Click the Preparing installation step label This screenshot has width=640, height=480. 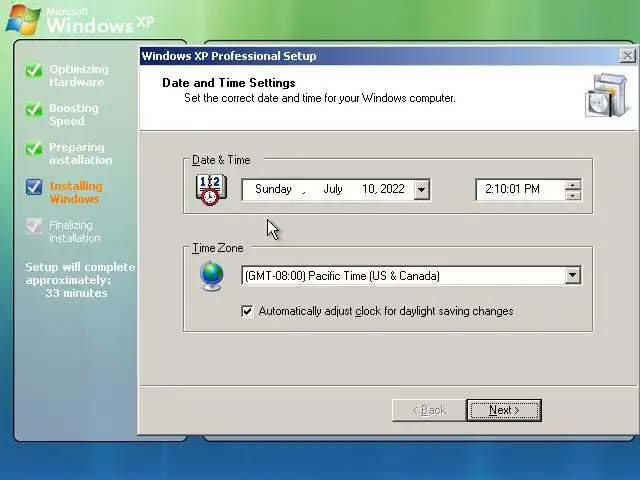pyautogui.click(x=80, y=153)
